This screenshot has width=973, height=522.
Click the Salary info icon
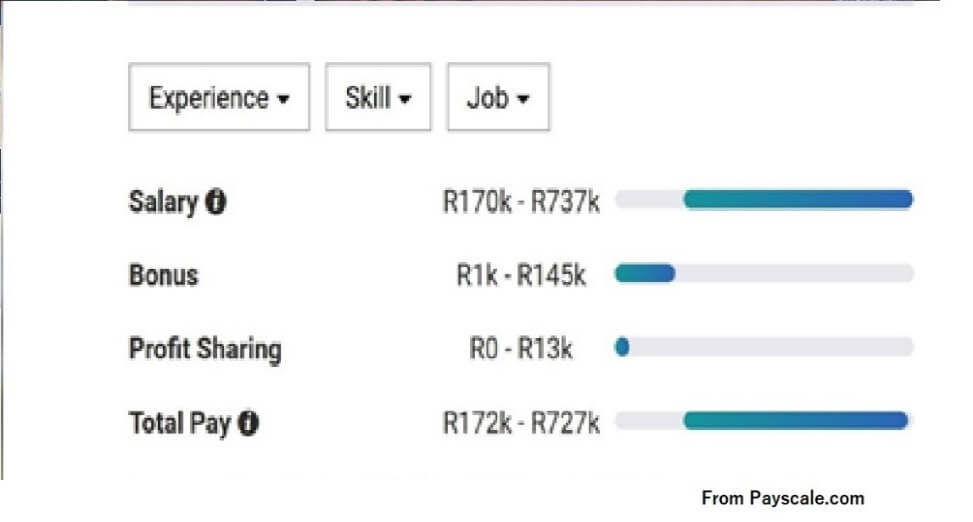(215, 202)
